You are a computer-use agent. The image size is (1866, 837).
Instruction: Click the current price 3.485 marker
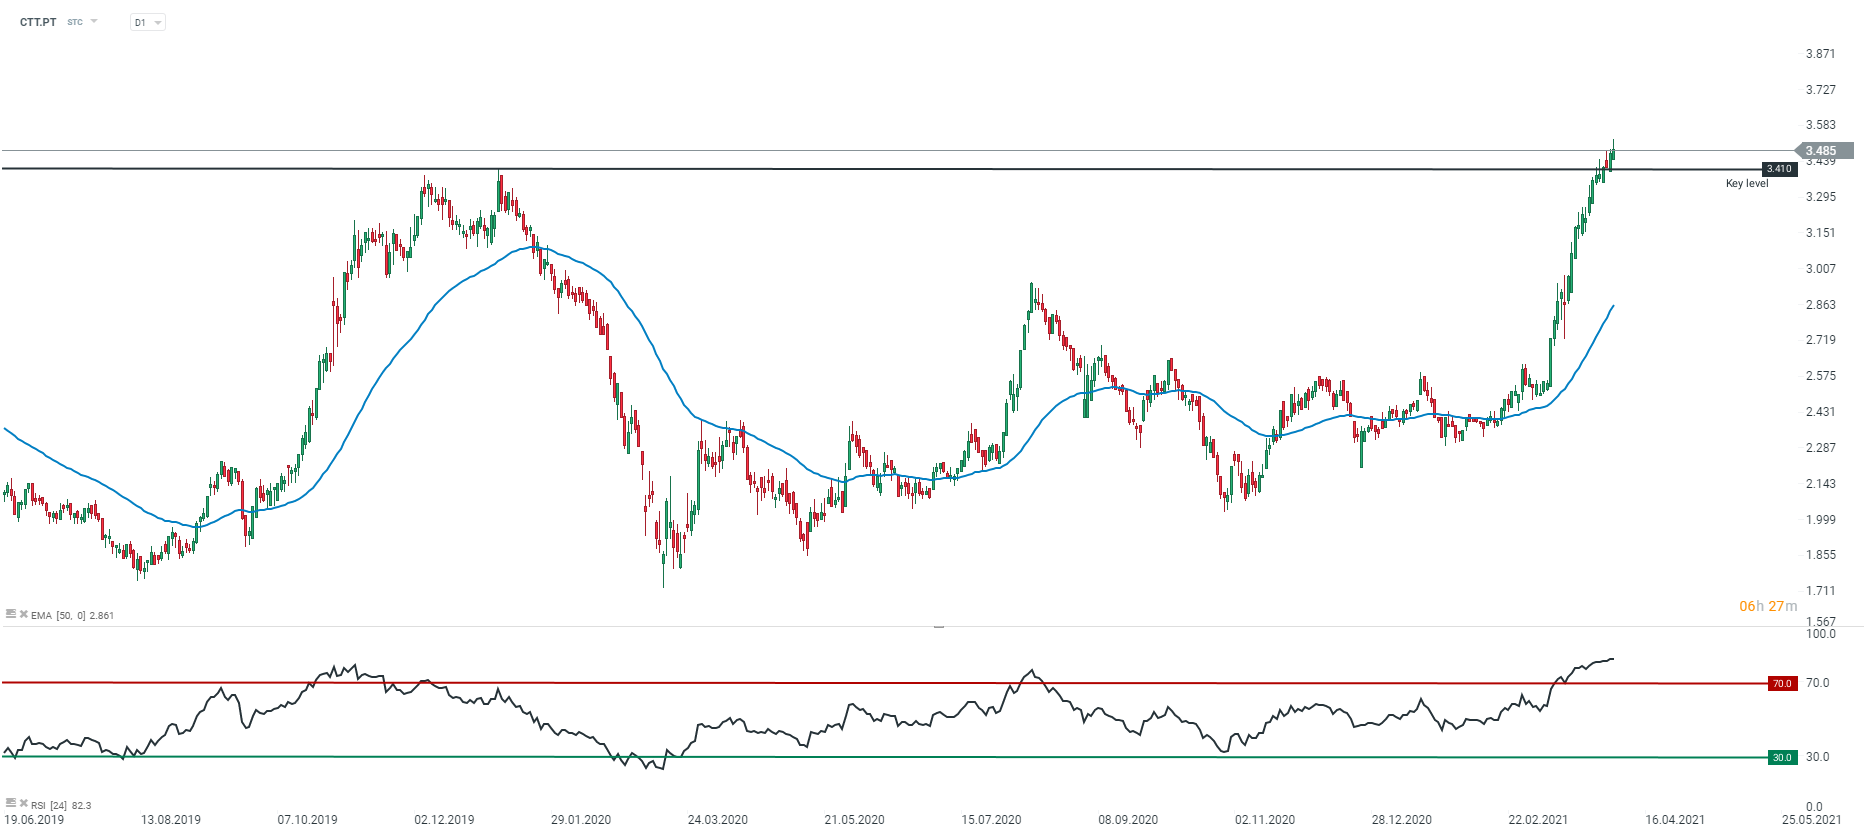click(x=1825, y=151)
